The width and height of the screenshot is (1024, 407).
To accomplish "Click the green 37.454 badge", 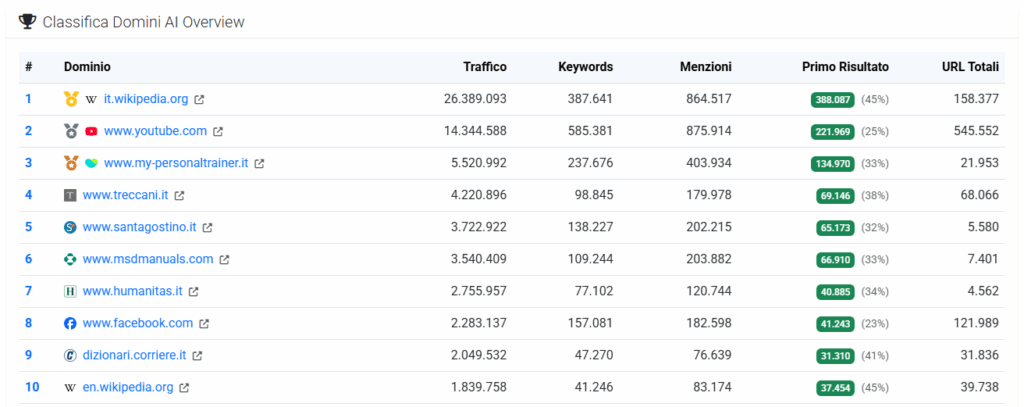I will click(x=835, y=388).
